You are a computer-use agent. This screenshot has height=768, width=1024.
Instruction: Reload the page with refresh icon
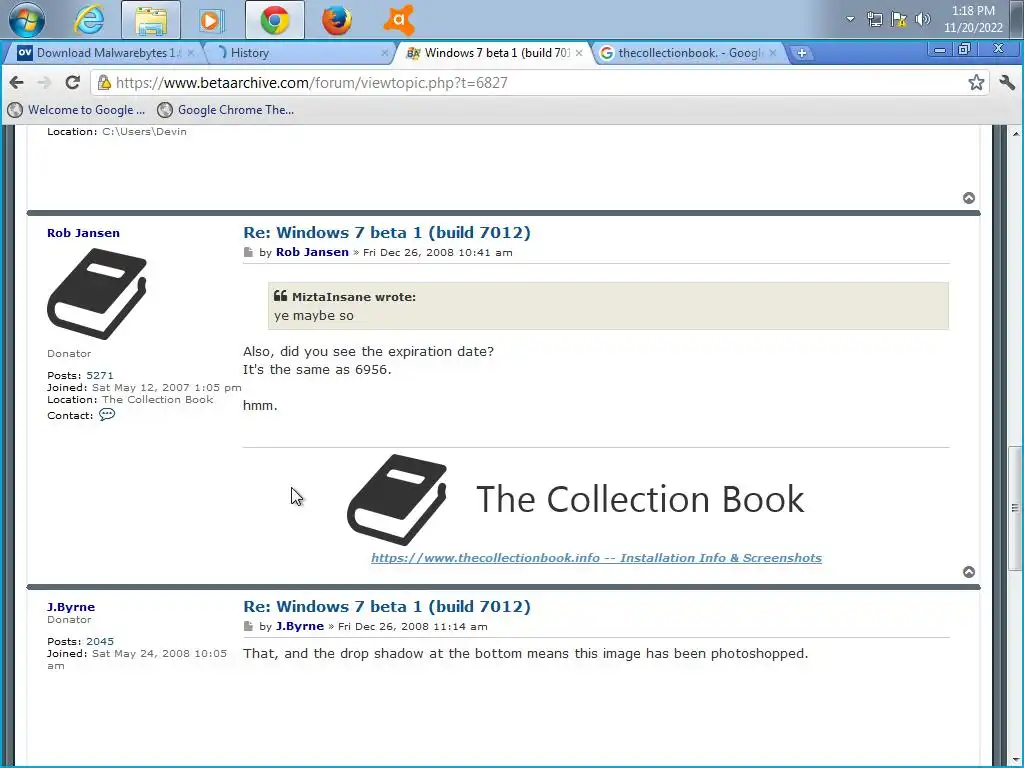72,83
